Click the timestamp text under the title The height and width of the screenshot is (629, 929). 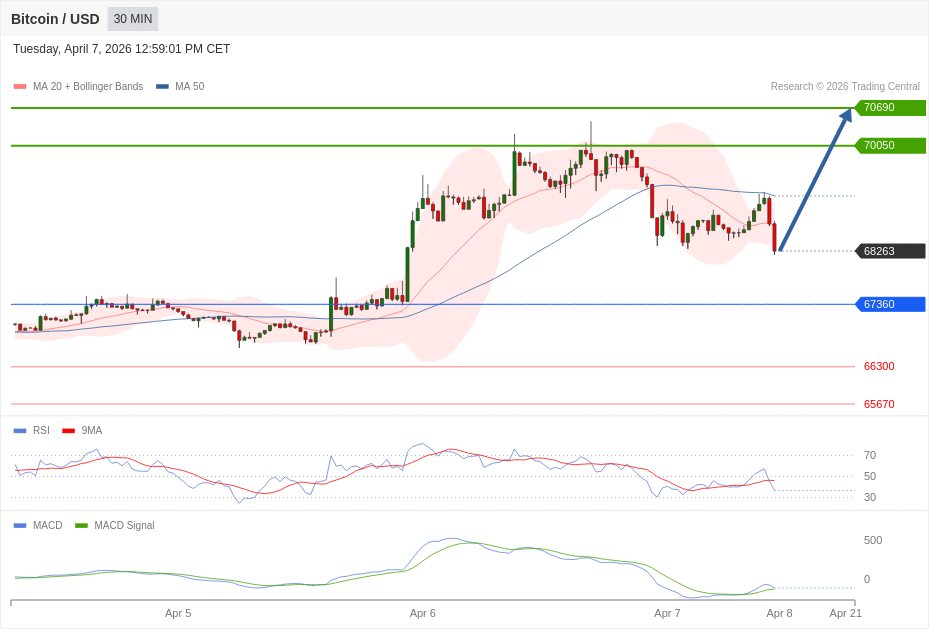(x=121, y=49)
